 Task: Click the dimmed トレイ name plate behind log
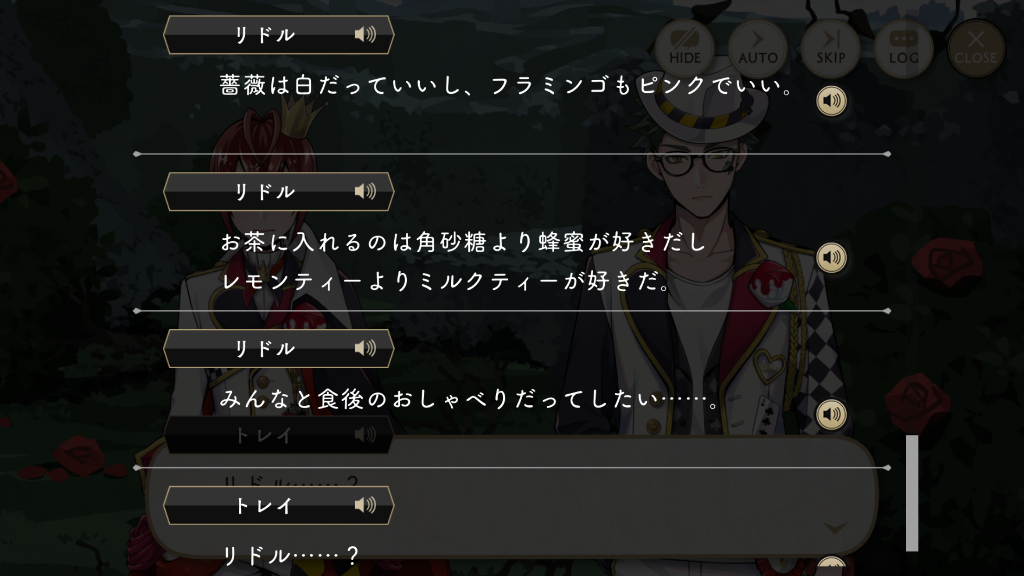pyautogui.click(x=278, y=434)
